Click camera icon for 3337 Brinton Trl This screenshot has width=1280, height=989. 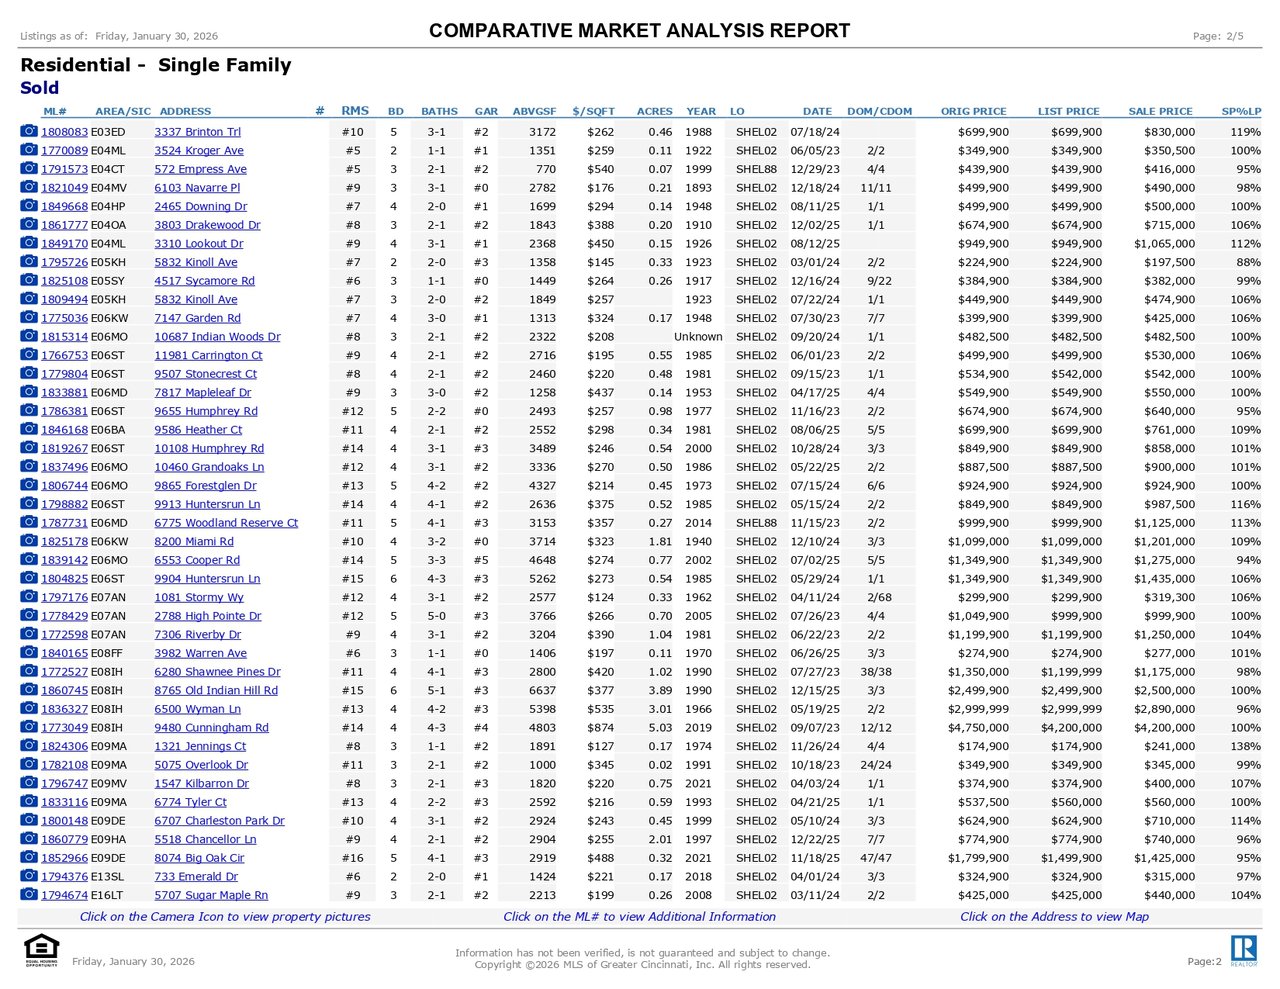point(29,132)
